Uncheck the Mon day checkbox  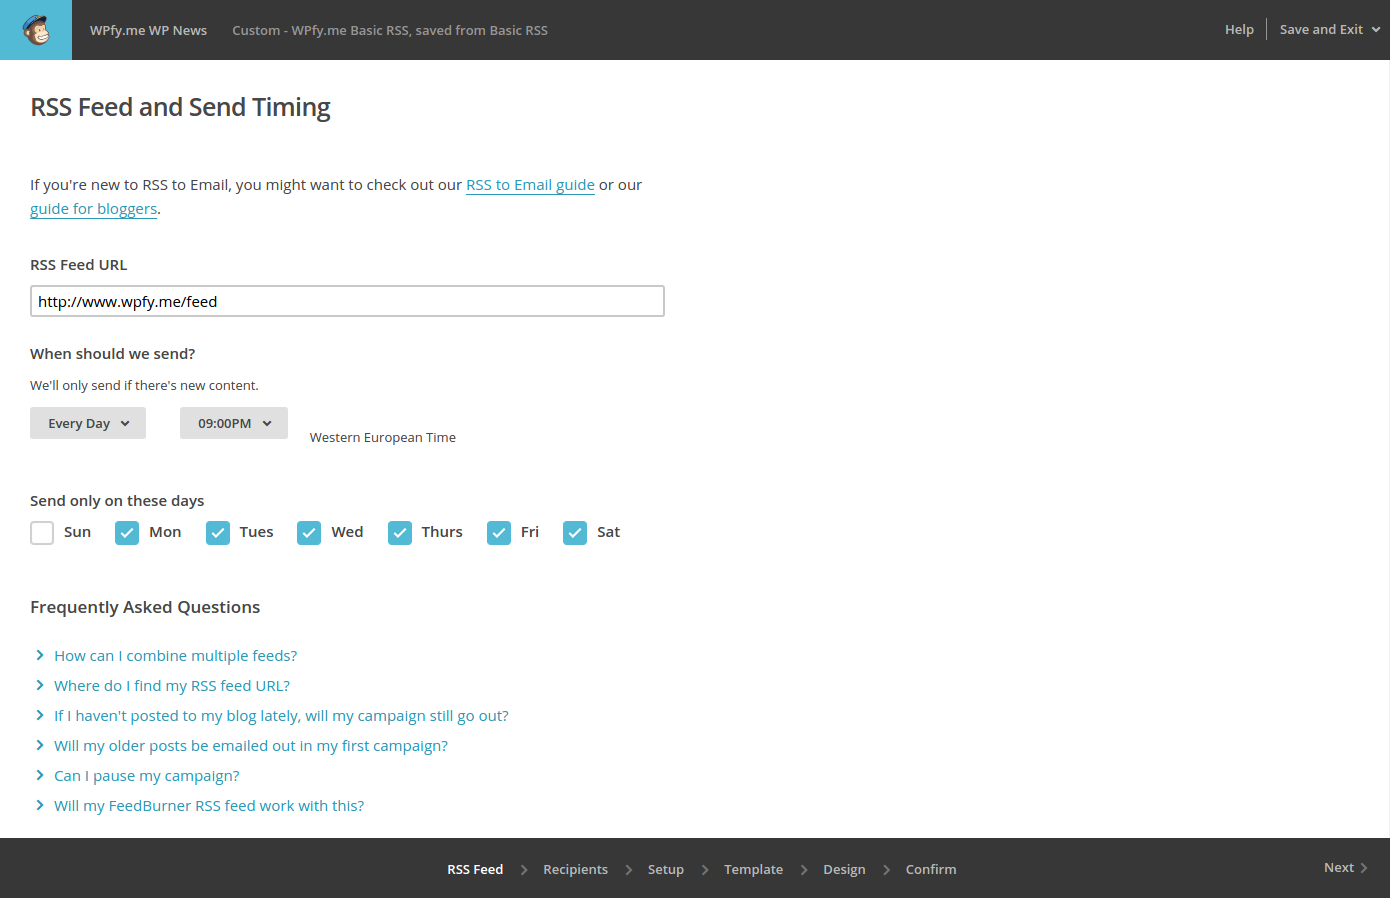127,533
